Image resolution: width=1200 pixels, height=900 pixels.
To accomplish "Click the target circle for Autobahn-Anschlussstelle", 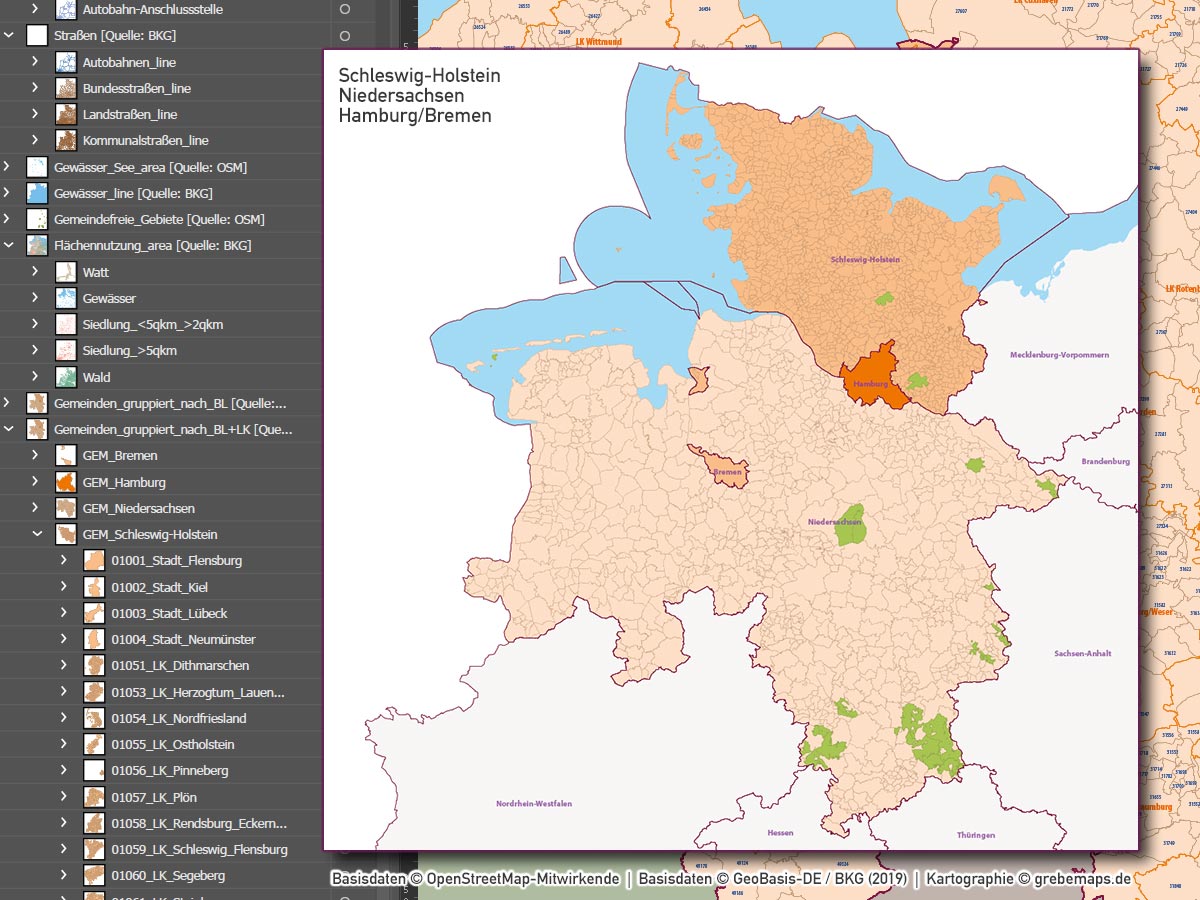I will point(343,10).
